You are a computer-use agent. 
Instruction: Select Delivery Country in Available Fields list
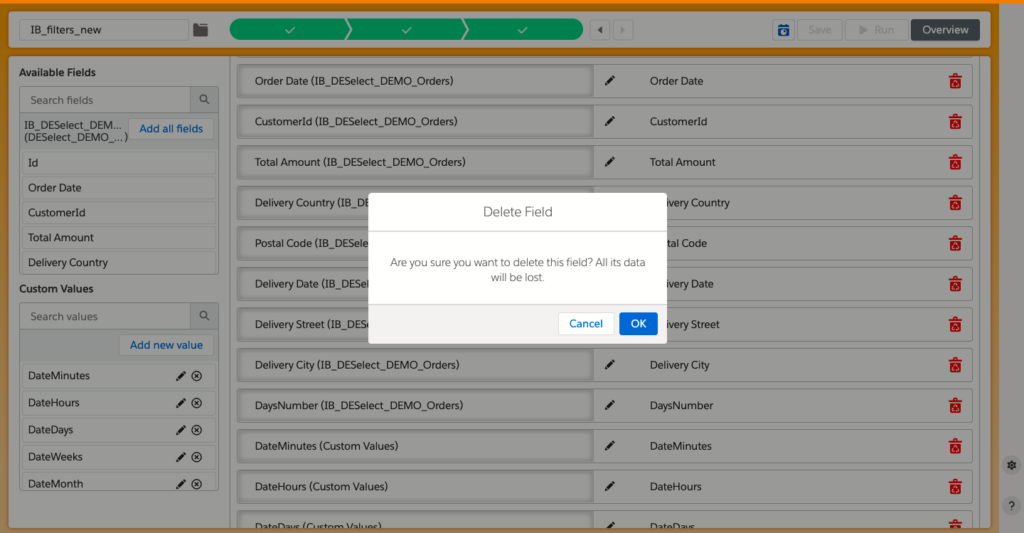[x=118, y=263]
